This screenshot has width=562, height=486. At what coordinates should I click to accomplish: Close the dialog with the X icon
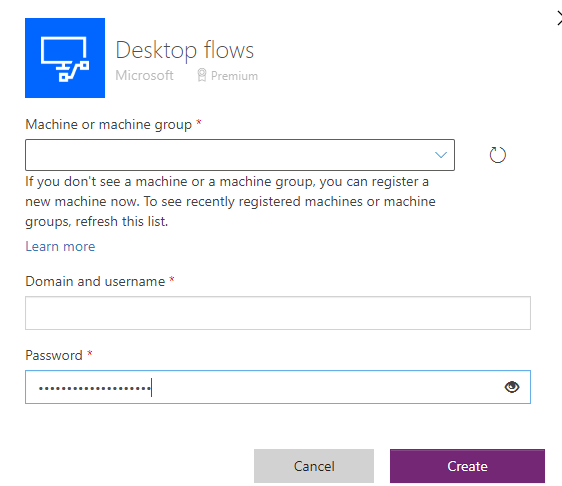point(559,19)
